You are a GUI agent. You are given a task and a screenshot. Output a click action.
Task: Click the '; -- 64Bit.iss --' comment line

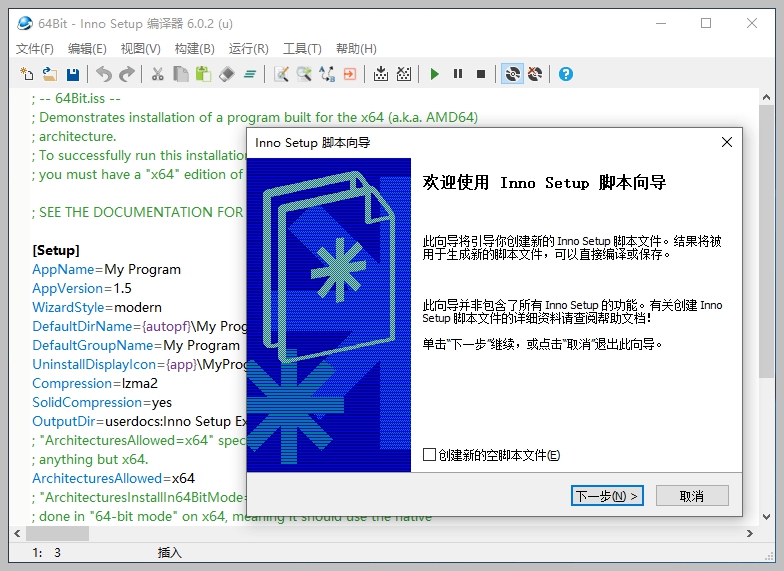pyautogui.click(x=76, y=98)
